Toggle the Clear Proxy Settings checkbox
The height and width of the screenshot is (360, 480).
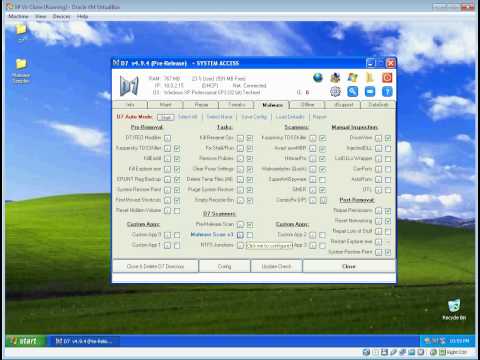[250, 169]
